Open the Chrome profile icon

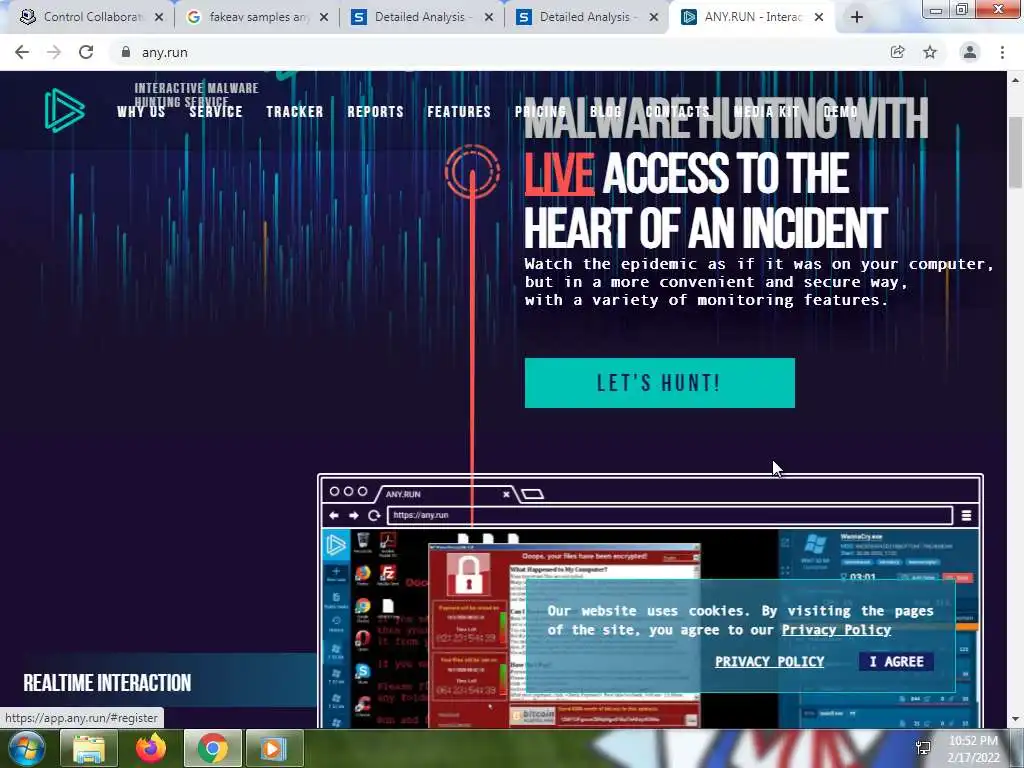[970, 52]
